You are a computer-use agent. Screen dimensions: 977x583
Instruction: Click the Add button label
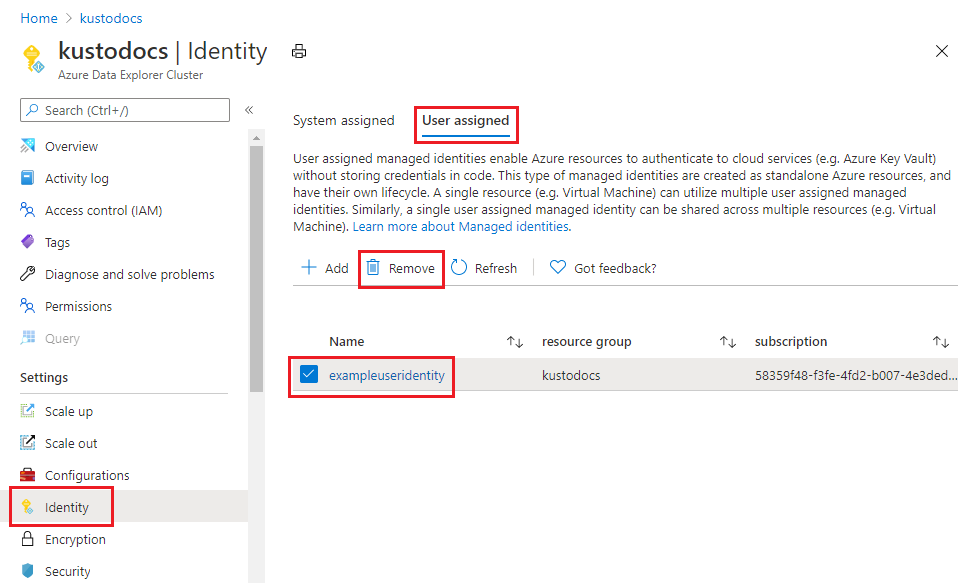pyautogui.click(x=336, y=268)
